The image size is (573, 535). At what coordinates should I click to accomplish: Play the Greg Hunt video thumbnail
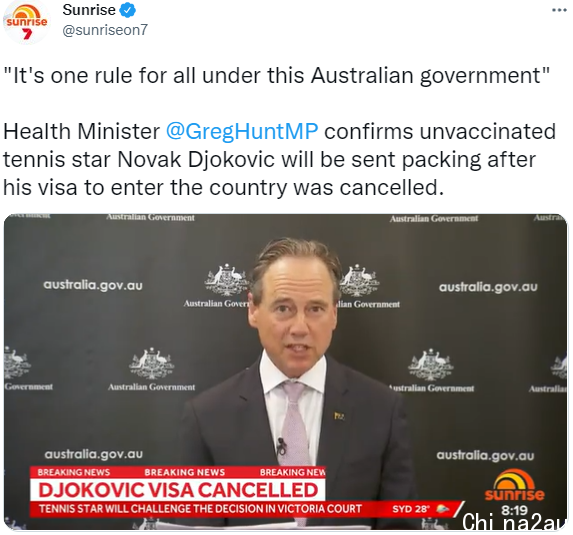285,371
